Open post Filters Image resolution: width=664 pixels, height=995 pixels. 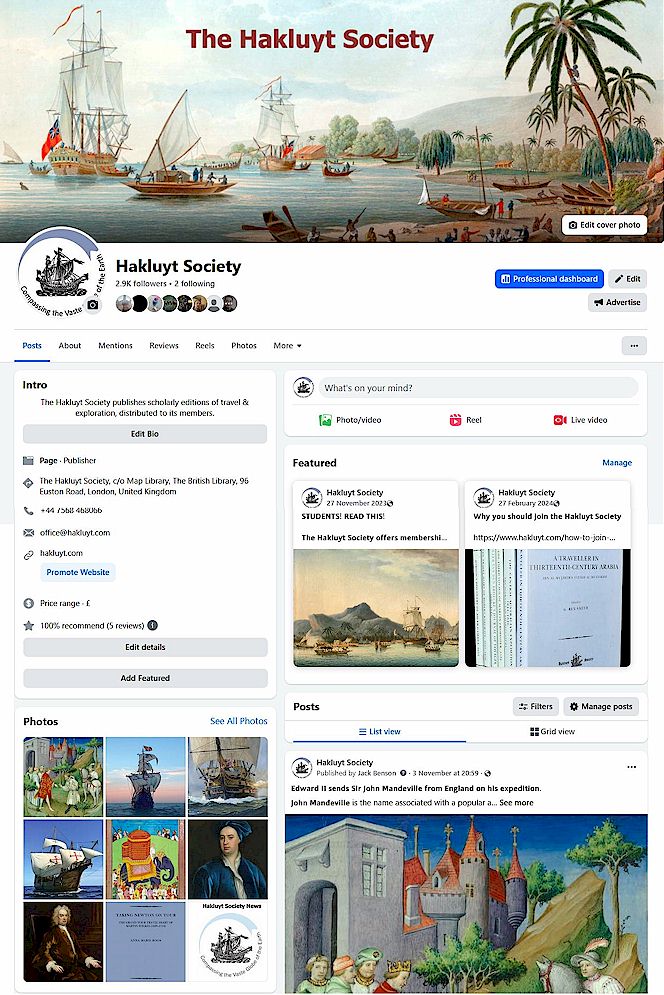tap(536, 706)
